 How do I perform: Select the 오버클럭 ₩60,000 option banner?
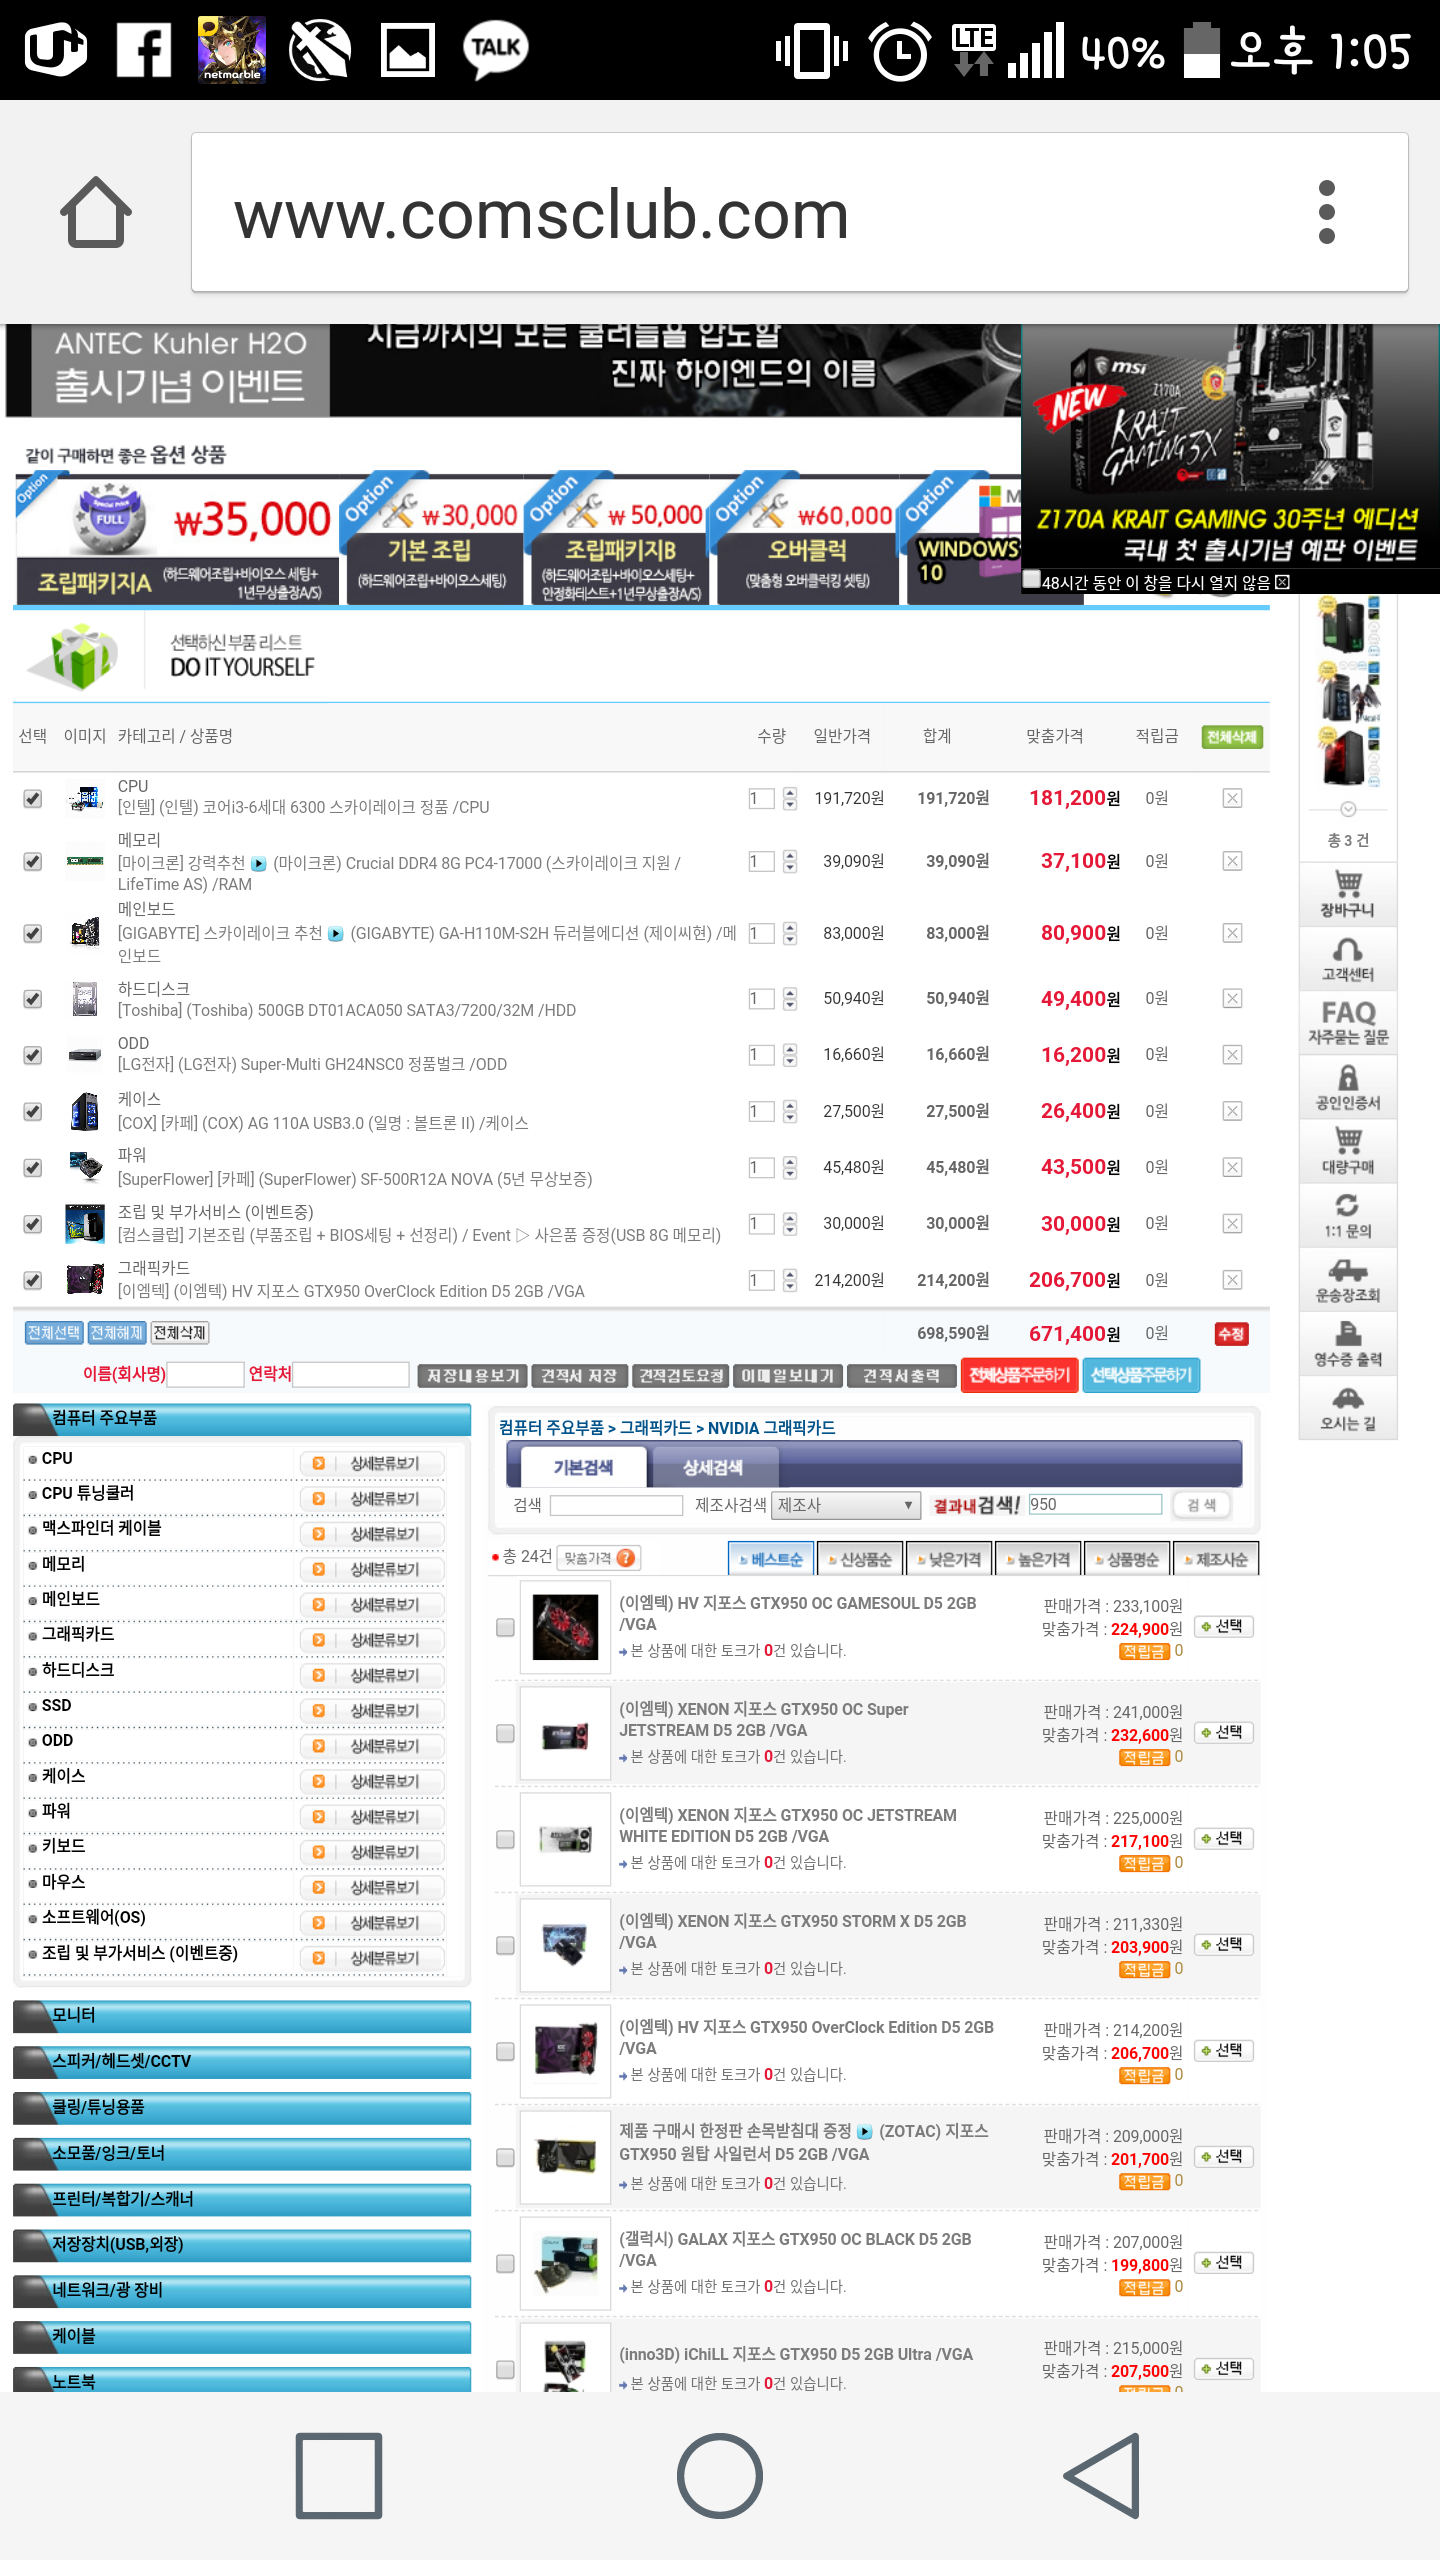[x=806, y=540]
